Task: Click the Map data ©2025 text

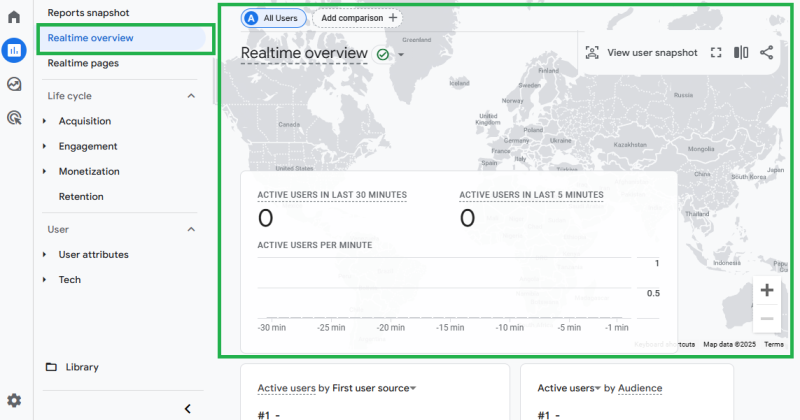Action: [x=729, y=344]
